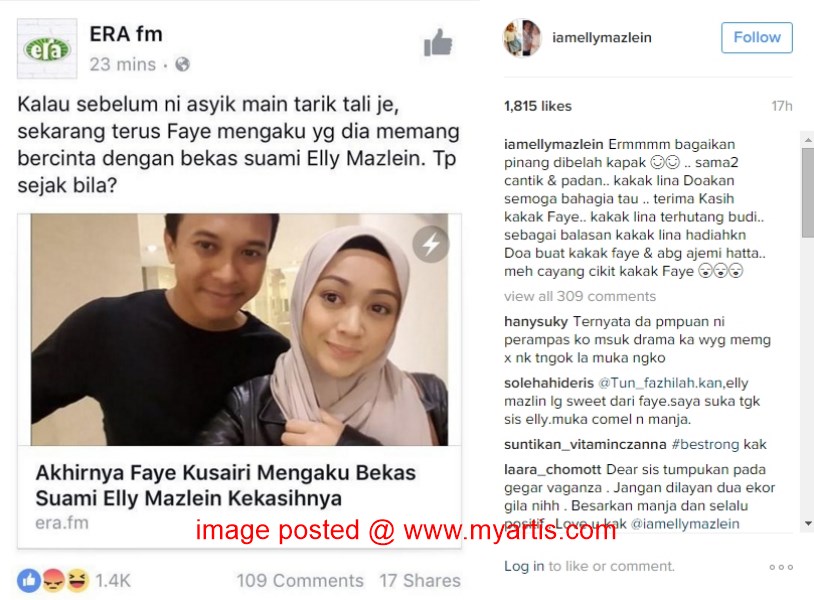Open the ERA fm logo avatar

coord(47,49)
